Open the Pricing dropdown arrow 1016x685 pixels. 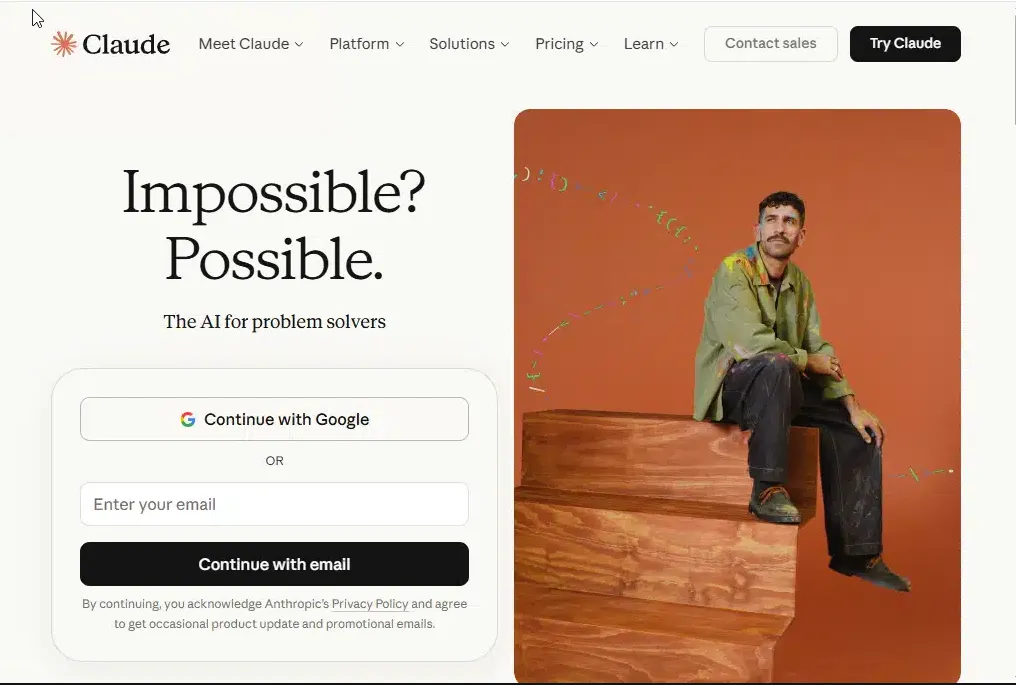(x=594, y=44)
